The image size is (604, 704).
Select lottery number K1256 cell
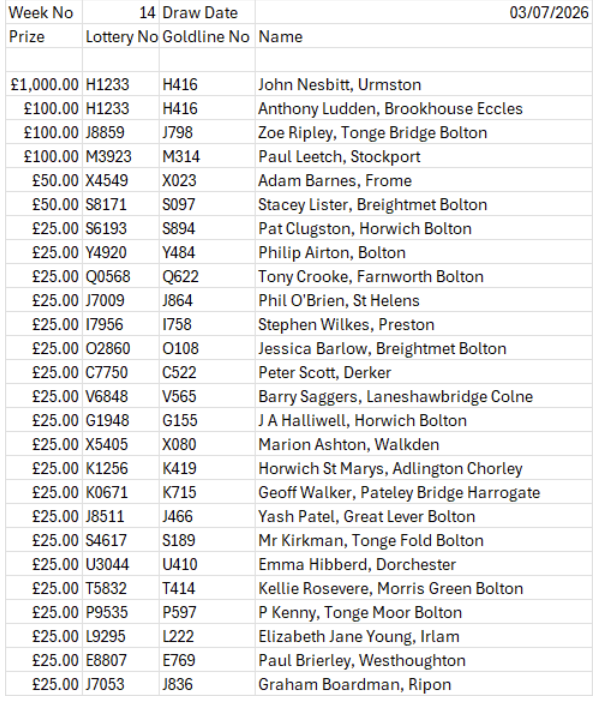[x=121, y=468]
